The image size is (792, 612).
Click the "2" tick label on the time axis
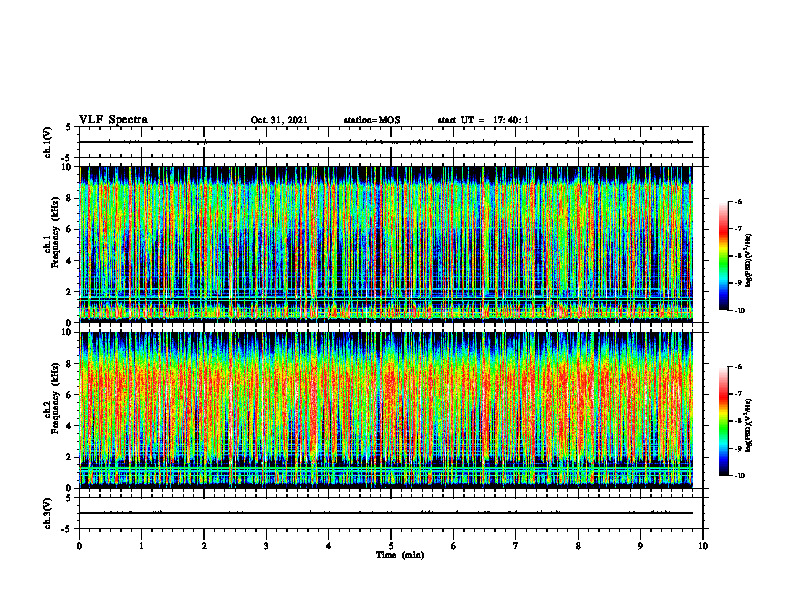(x=204, y=546)
